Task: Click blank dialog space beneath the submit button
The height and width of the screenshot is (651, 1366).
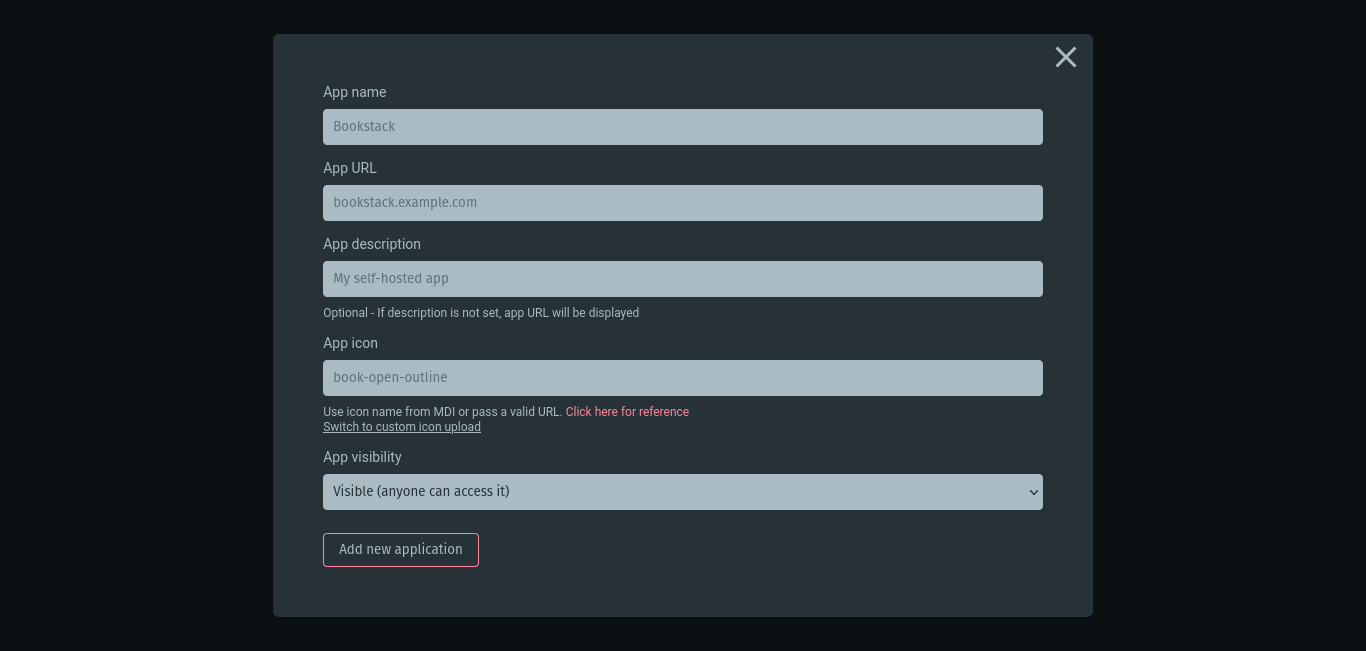Action: point(683,592)
